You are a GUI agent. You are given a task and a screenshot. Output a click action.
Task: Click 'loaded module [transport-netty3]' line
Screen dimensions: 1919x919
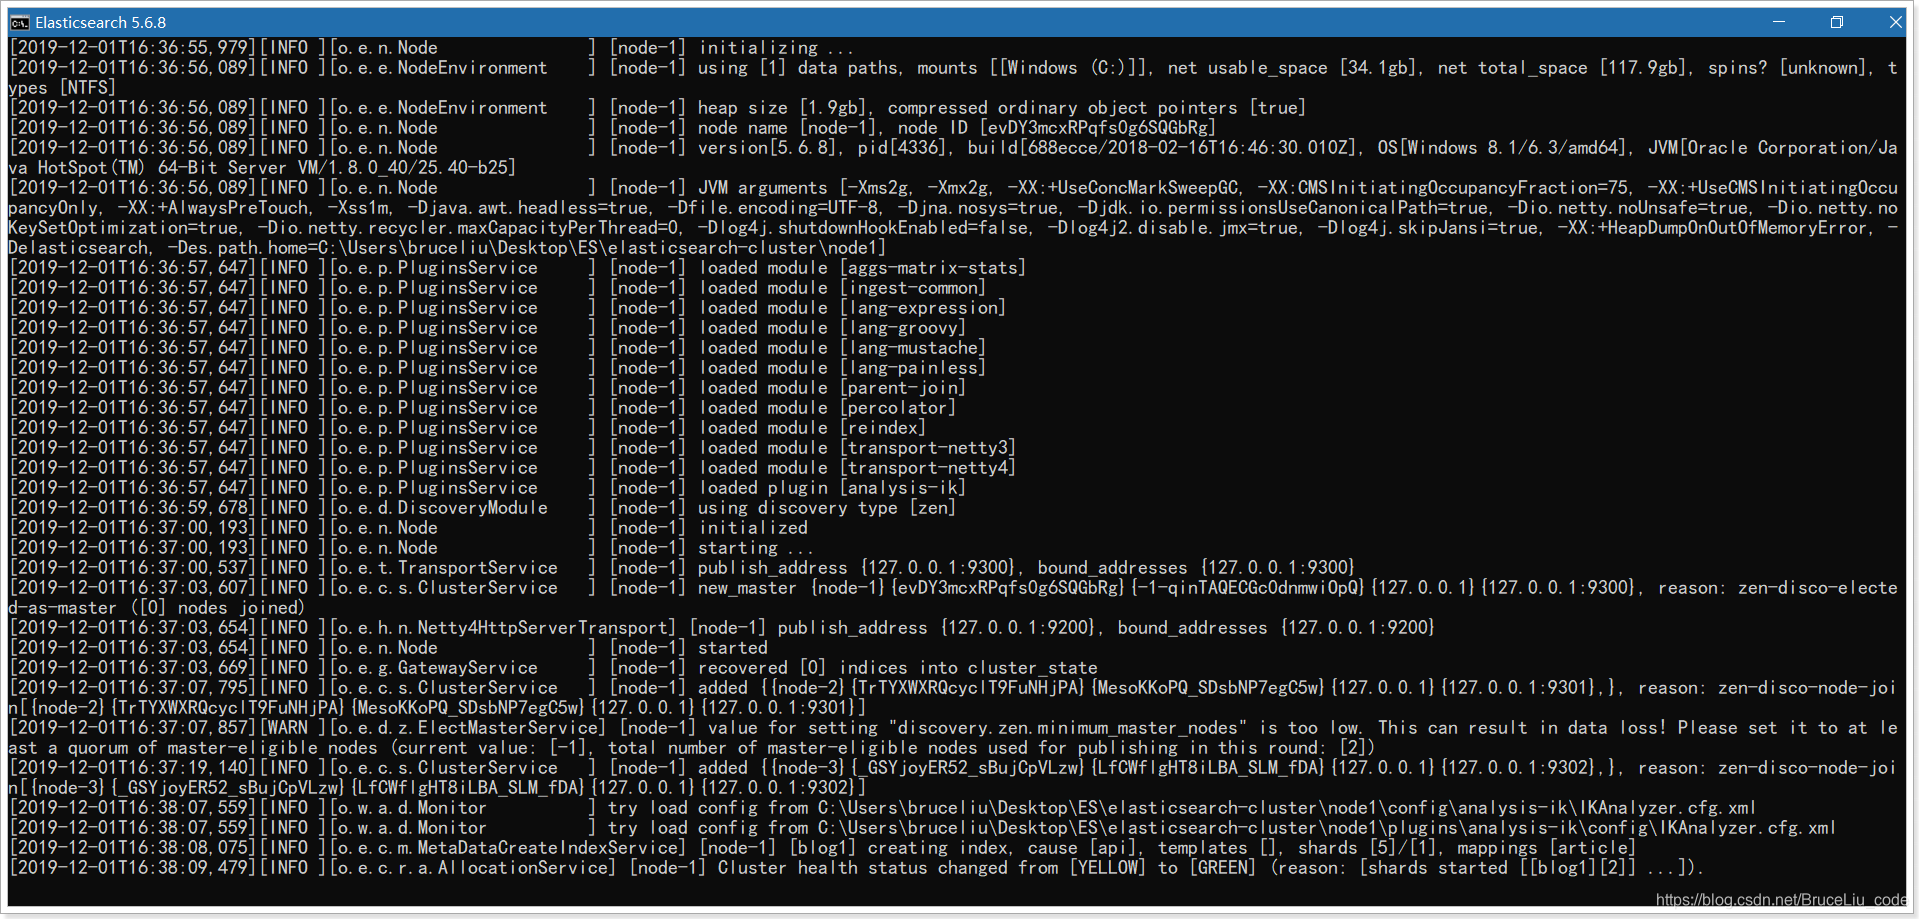click(x=857, y=448)
